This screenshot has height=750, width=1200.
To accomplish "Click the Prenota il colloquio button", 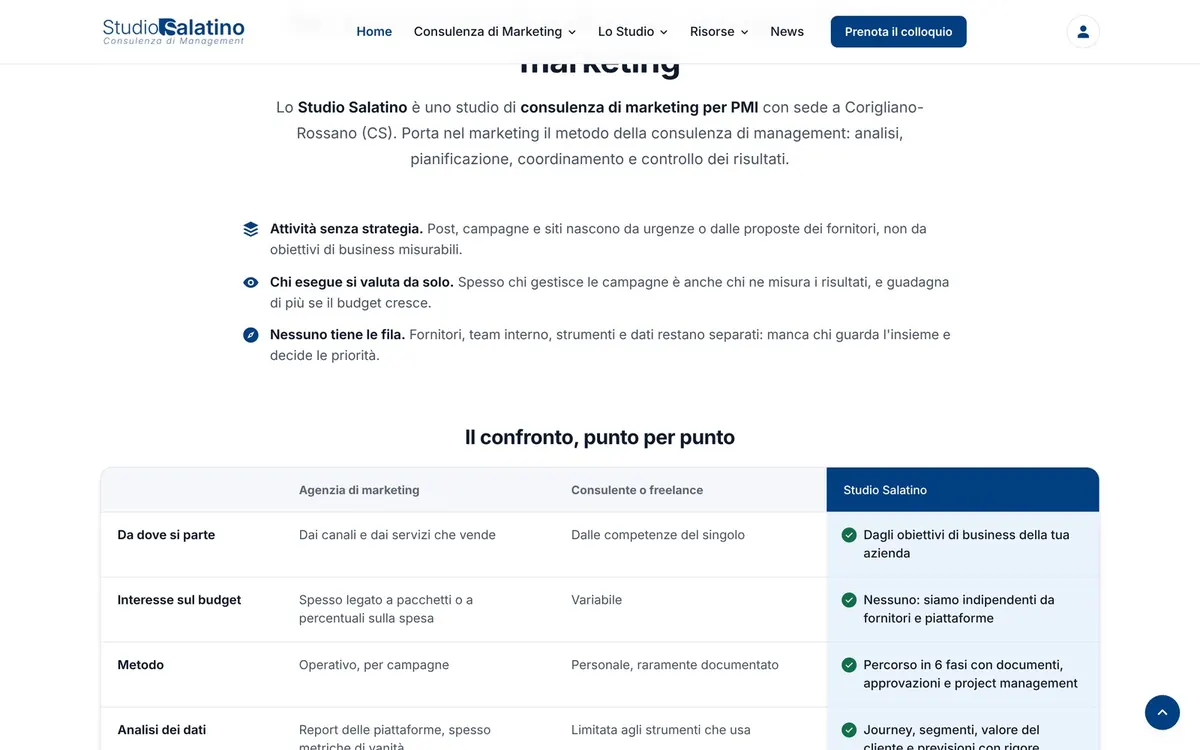I will (x=898, y=32).
